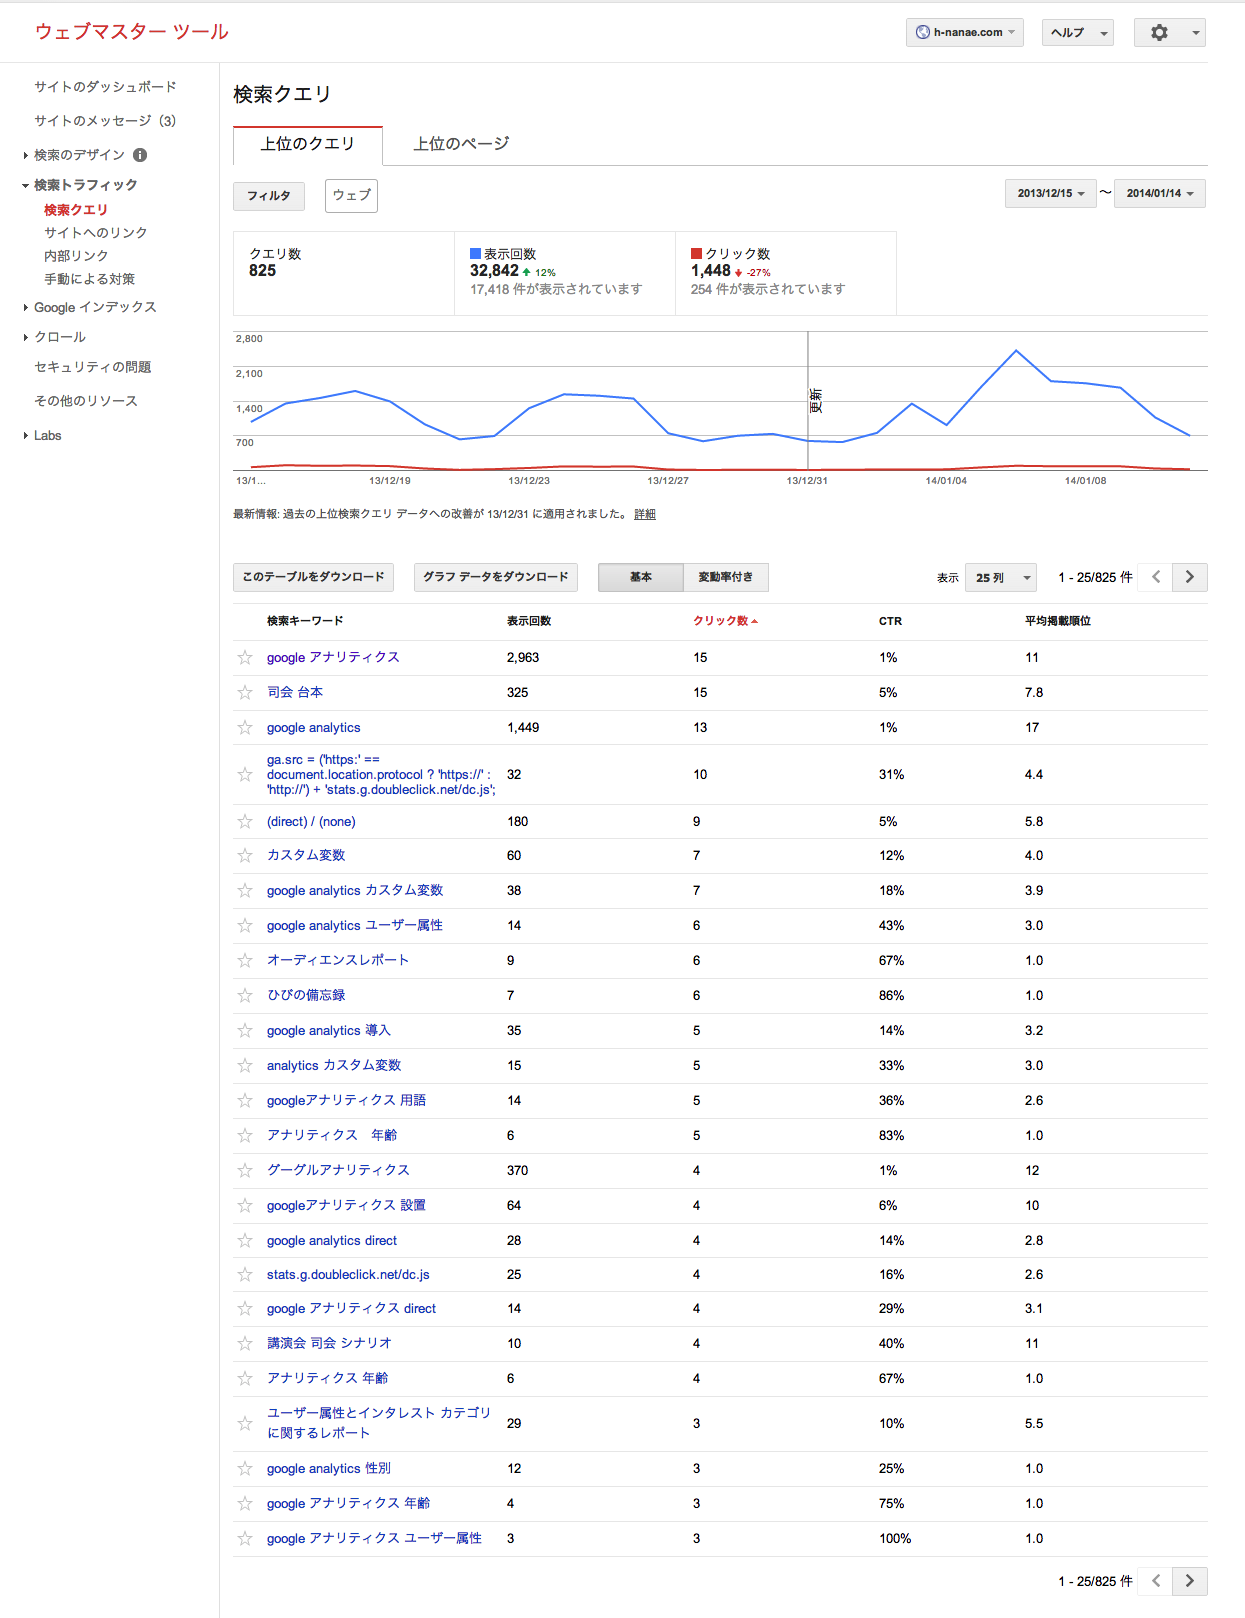Click the 更新 marker on the graph
Viewport: 1245px width, 1618px height.
[816, 401]
